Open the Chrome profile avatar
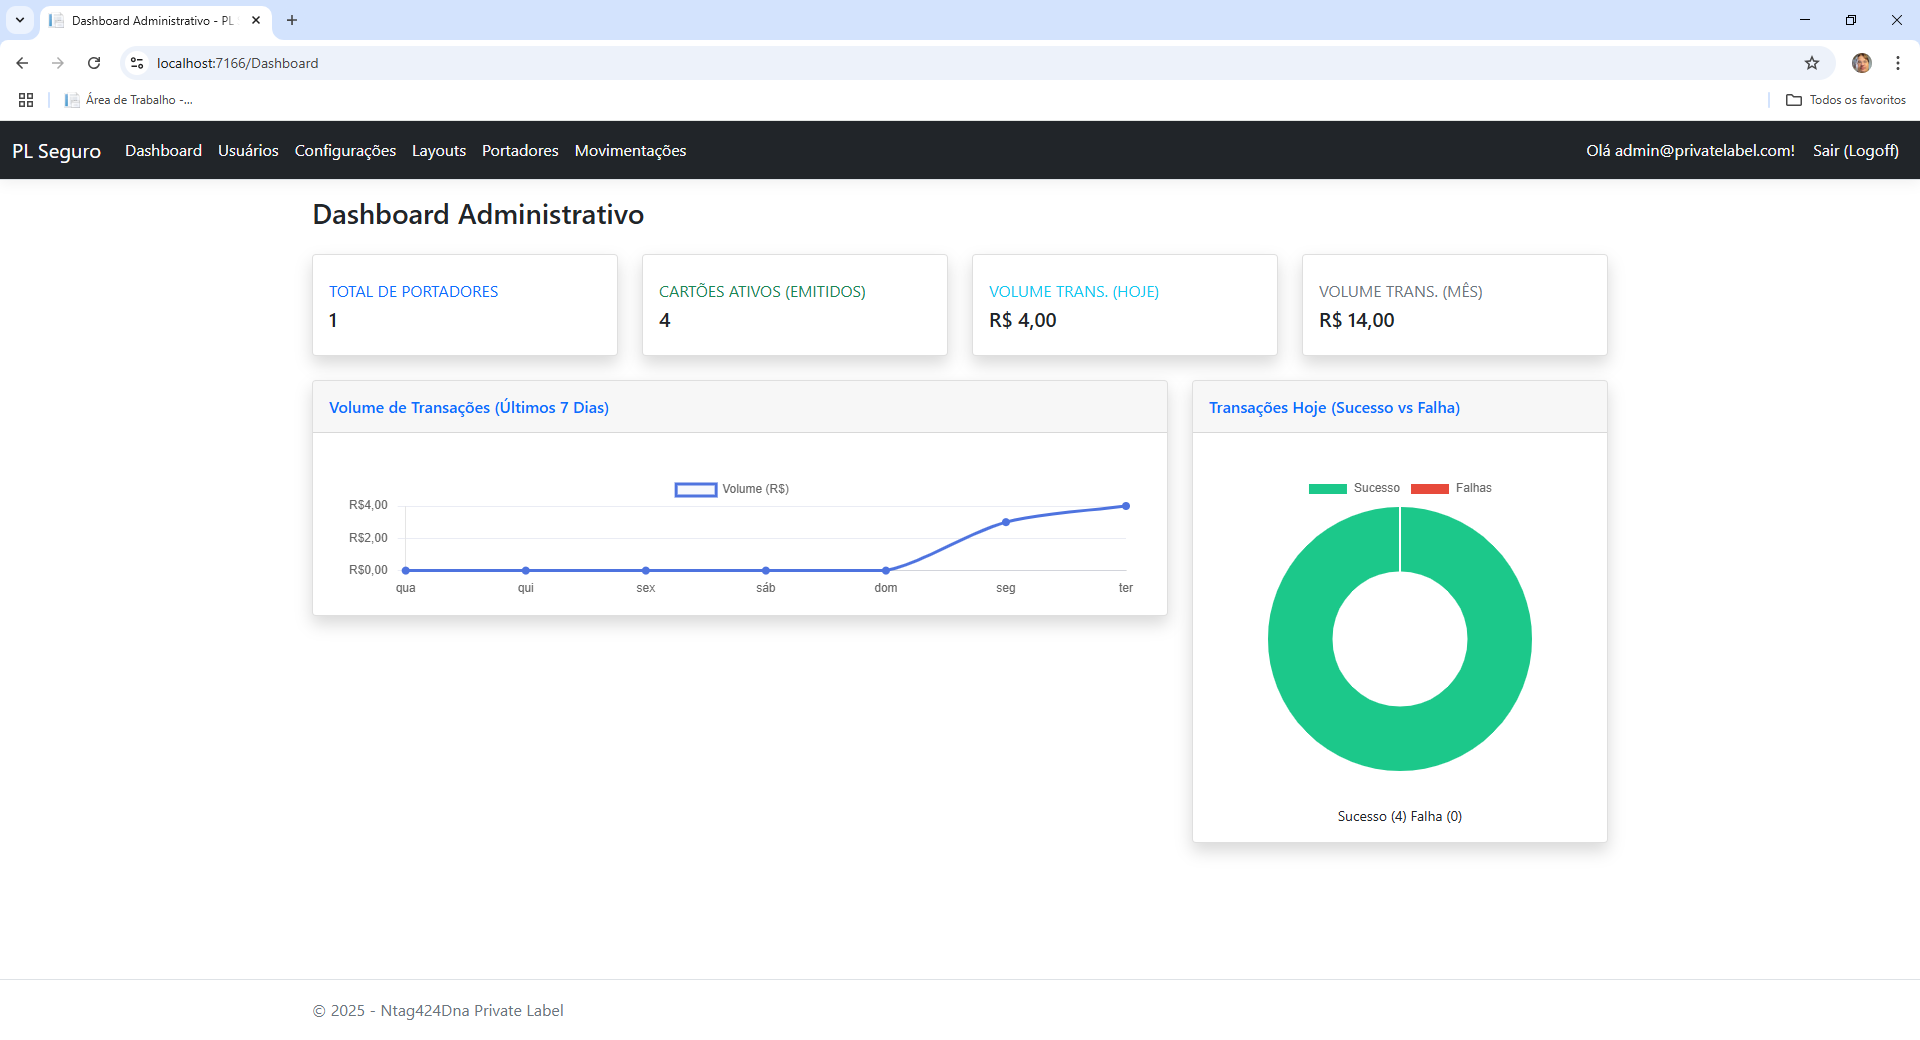Viewport: 1920px width, 1040px height. click(x=1861, y=63)
